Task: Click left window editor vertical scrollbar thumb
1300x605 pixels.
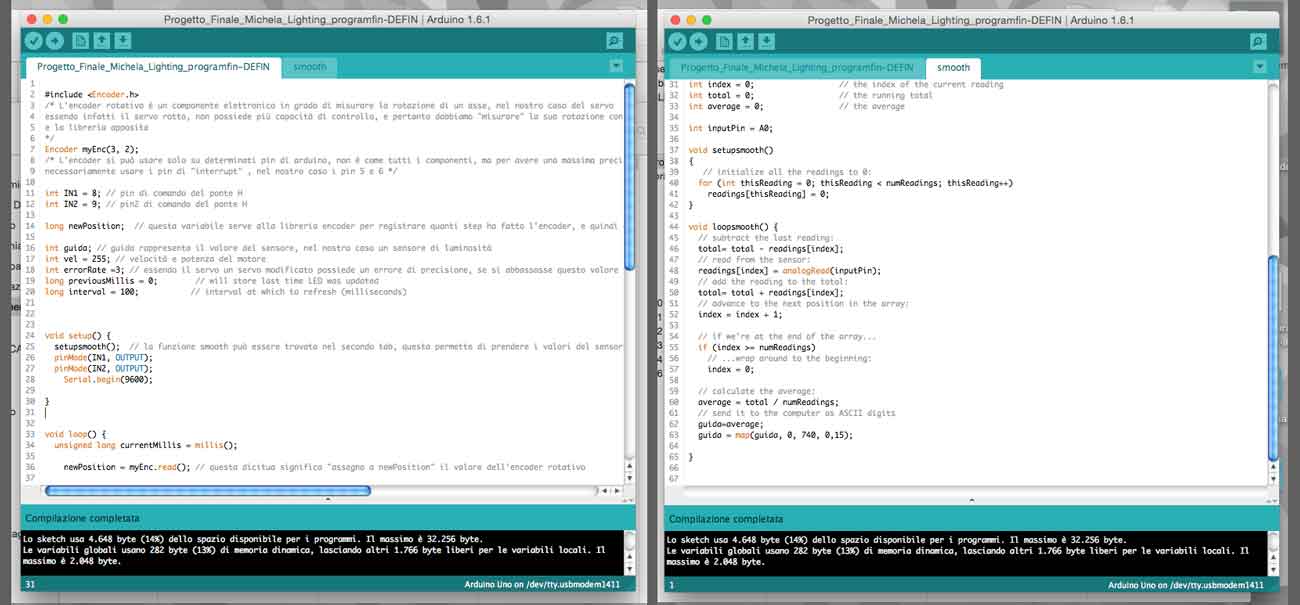Action: click(629, 176)
